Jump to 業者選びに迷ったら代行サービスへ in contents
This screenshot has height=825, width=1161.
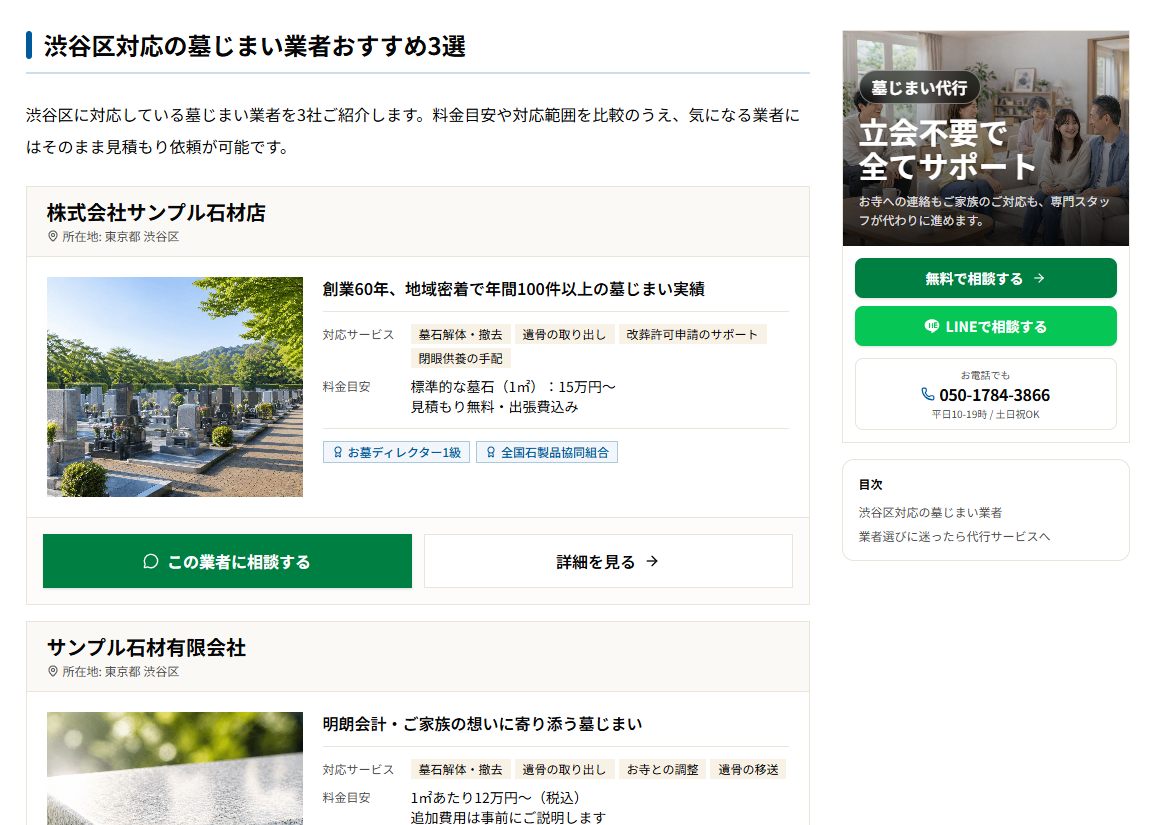tap(954, 537)
